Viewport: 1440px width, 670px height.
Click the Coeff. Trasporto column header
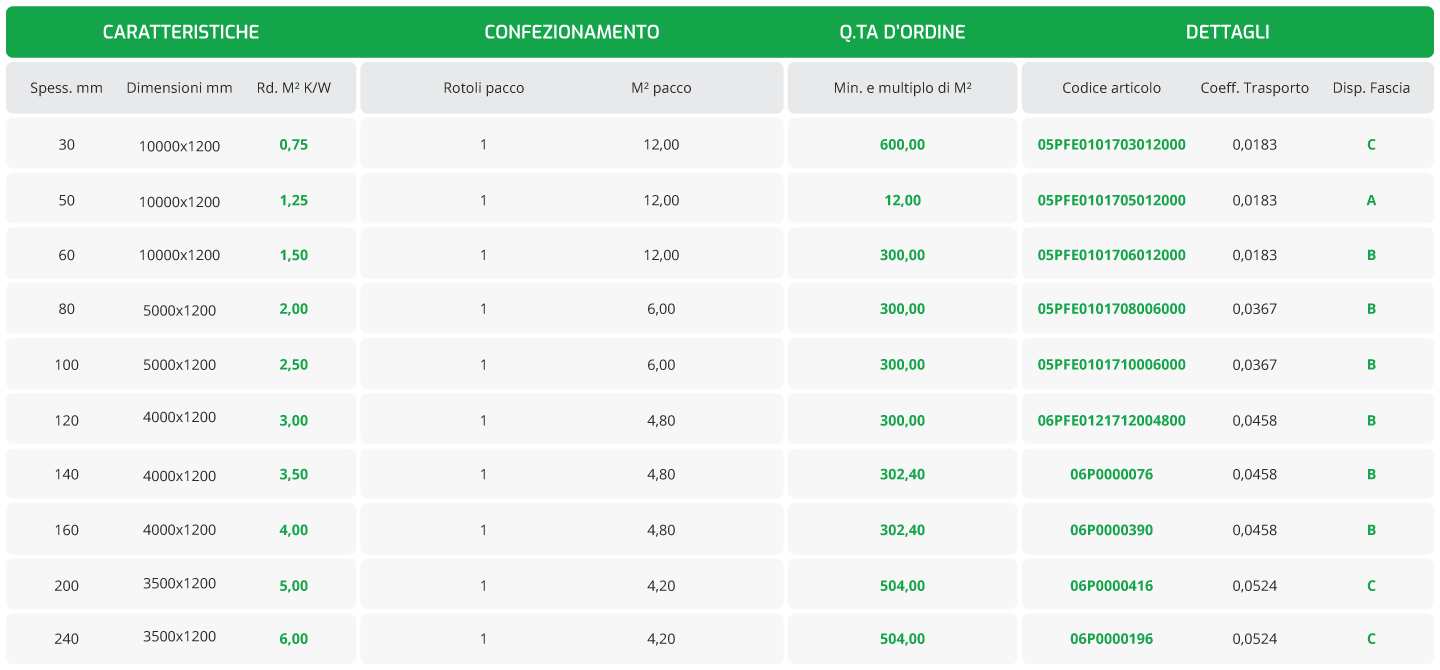(1255, 88)
